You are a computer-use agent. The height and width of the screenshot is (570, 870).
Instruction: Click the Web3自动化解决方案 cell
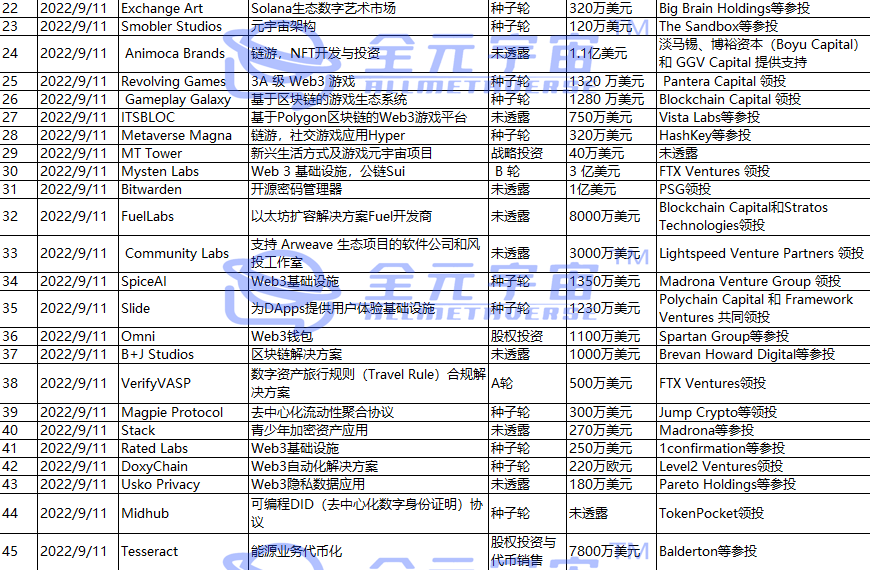point(368,467)
